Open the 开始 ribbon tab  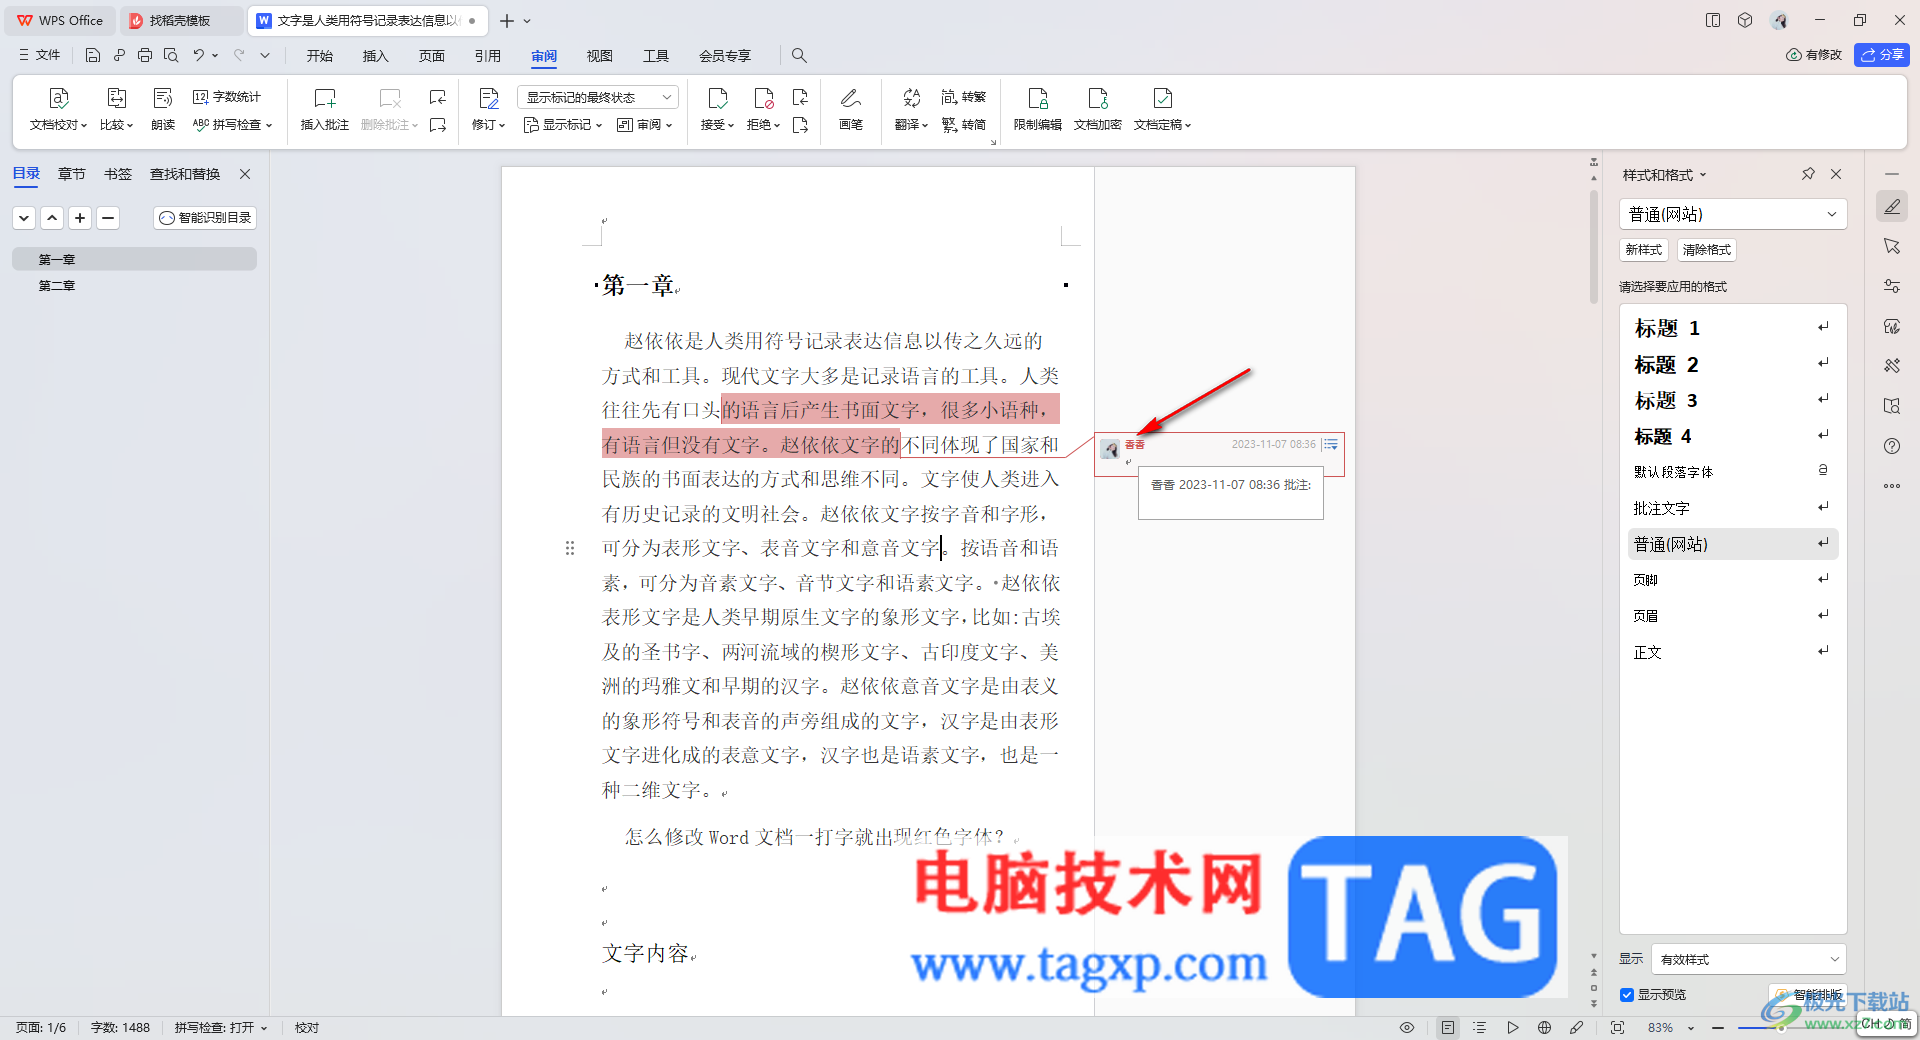[320, 56]
